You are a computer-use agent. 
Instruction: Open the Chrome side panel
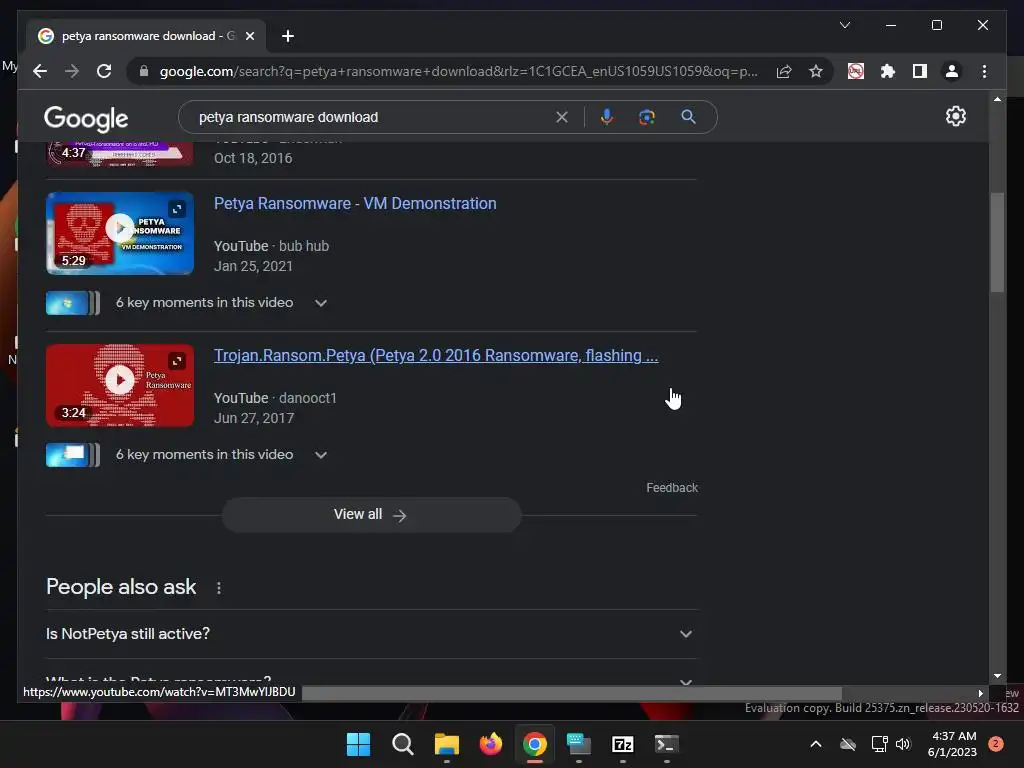(x=920, y=71)
